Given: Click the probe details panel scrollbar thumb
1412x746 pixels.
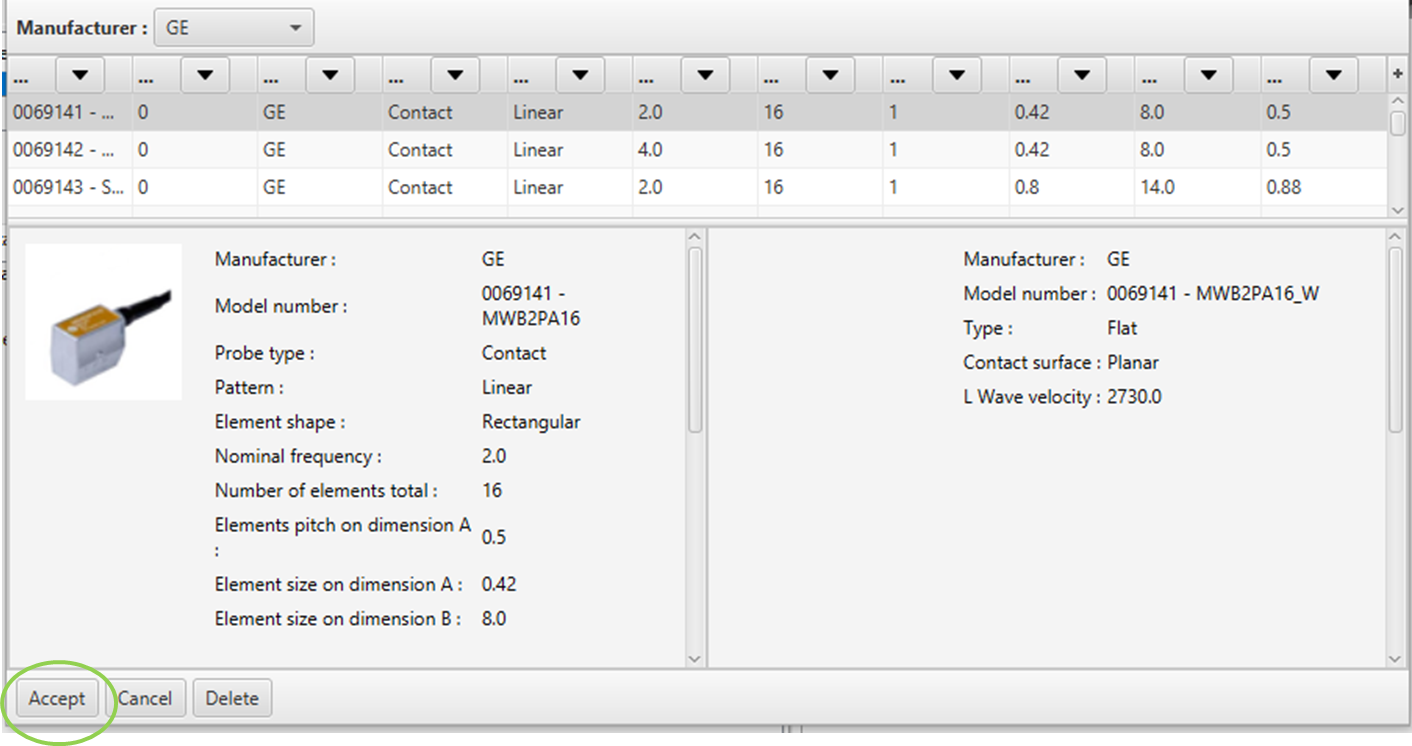Looking at the screenshot, I should (695, 340).
